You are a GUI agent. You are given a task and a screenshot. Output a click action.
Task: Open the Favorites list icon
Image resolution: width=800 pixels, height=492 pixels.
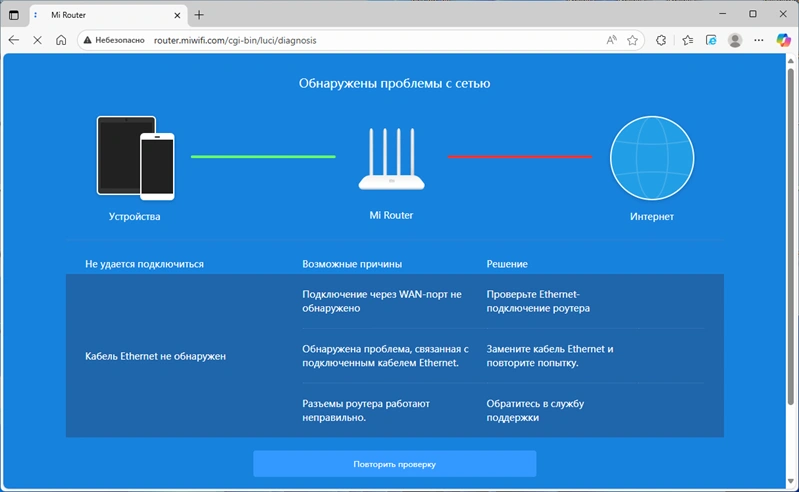coord(687,40)
